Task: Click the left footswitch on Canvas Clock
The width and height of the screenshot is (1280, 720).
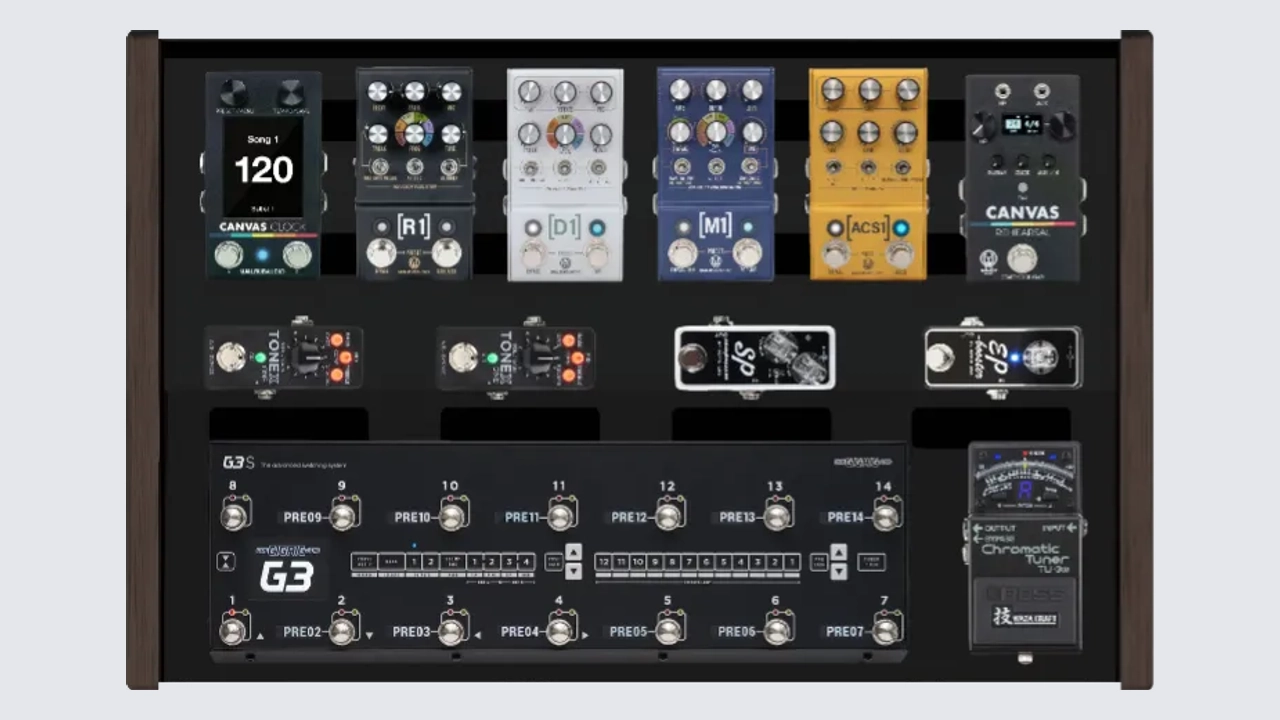Action: pyautogui.click(x=229, y=255)
